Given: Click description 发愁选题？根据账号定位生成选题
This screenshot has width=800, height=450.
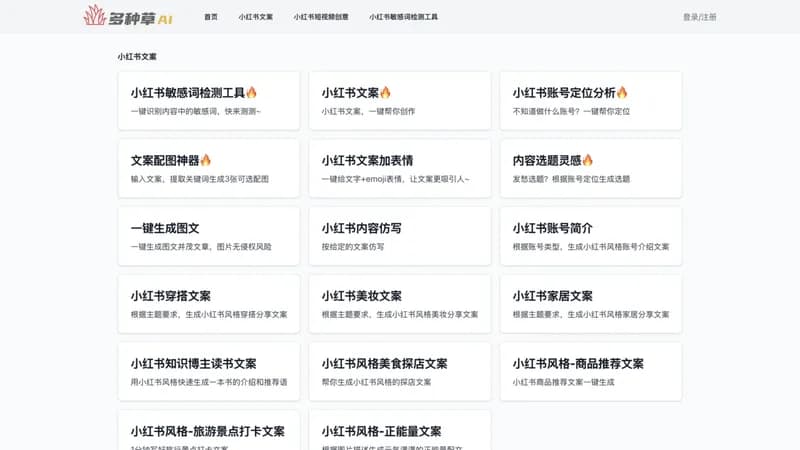Looking at the screenshot, I should point(571,179).
